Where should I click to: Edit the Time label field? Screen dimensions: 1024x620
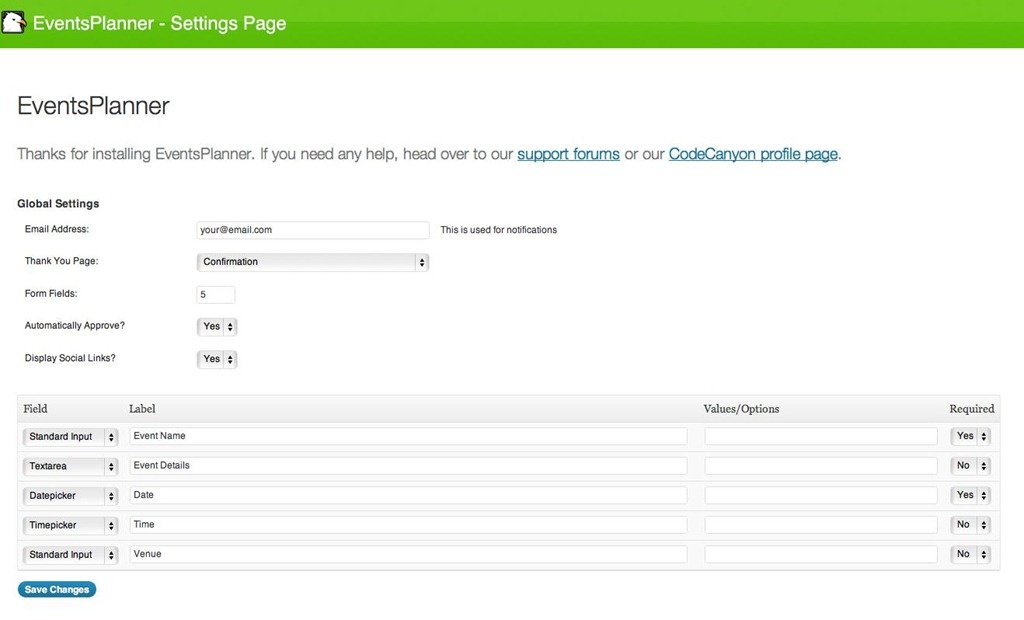pyautogui.click(x=408, y=525)
